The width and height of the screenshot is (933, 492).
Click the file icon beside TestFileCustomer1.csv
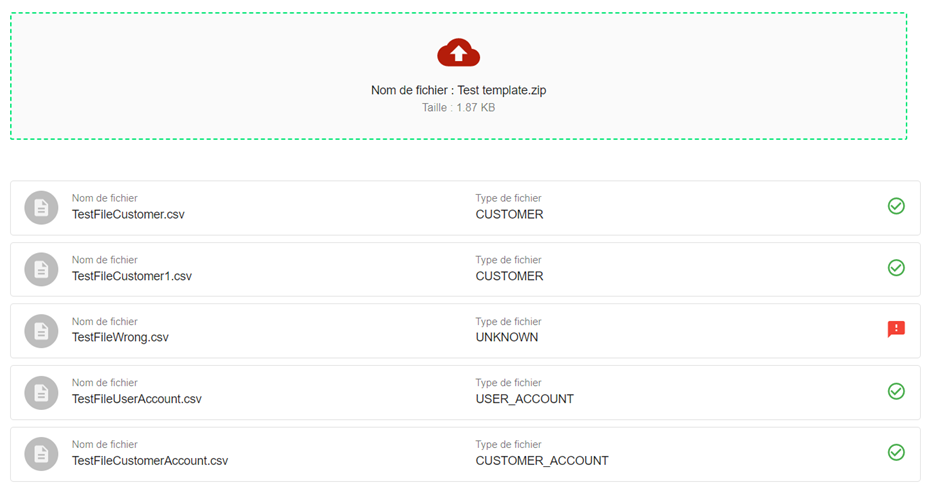(41, 269)
